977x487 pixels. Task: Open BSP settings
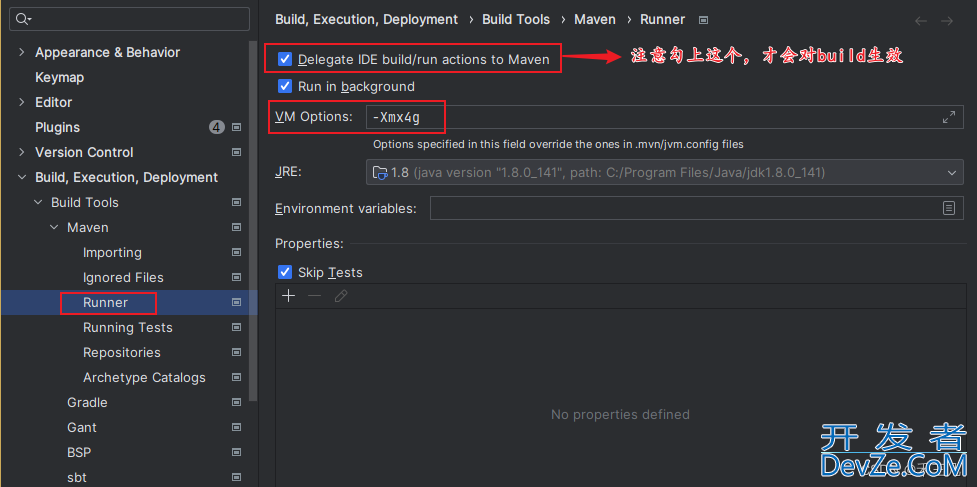pos(79,452)
